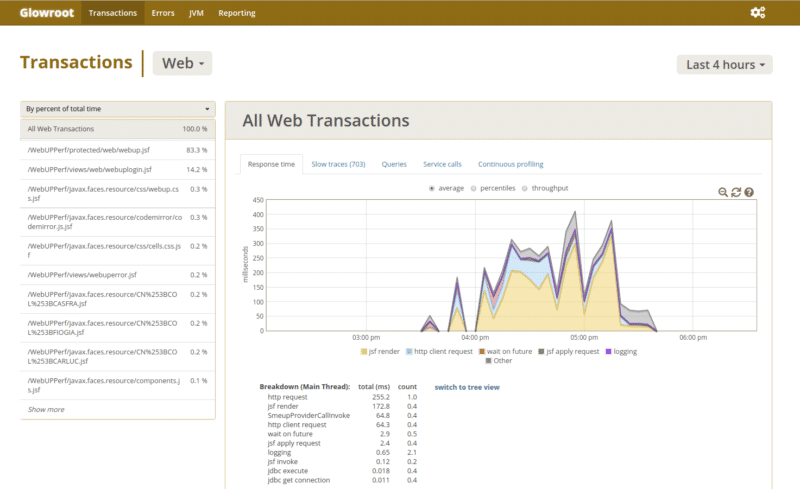Click Show more under the transaction list
The width and height of the screenshot is (800, 489).
click(46, 409)
